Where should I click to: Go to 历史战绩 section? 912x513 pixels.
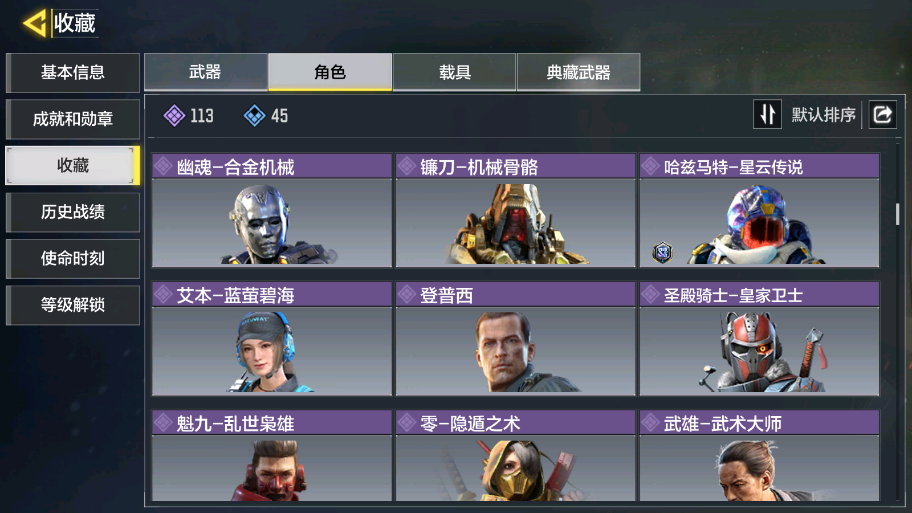pos(73,212)
